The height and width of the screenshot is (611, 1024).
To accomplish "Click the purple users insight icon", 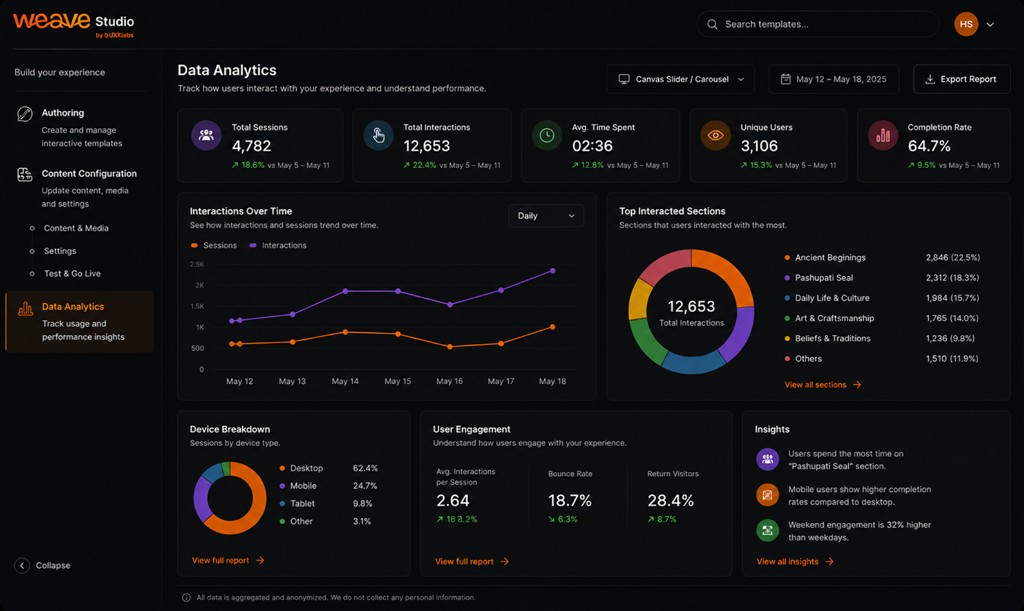I will (x=767, y=460).
